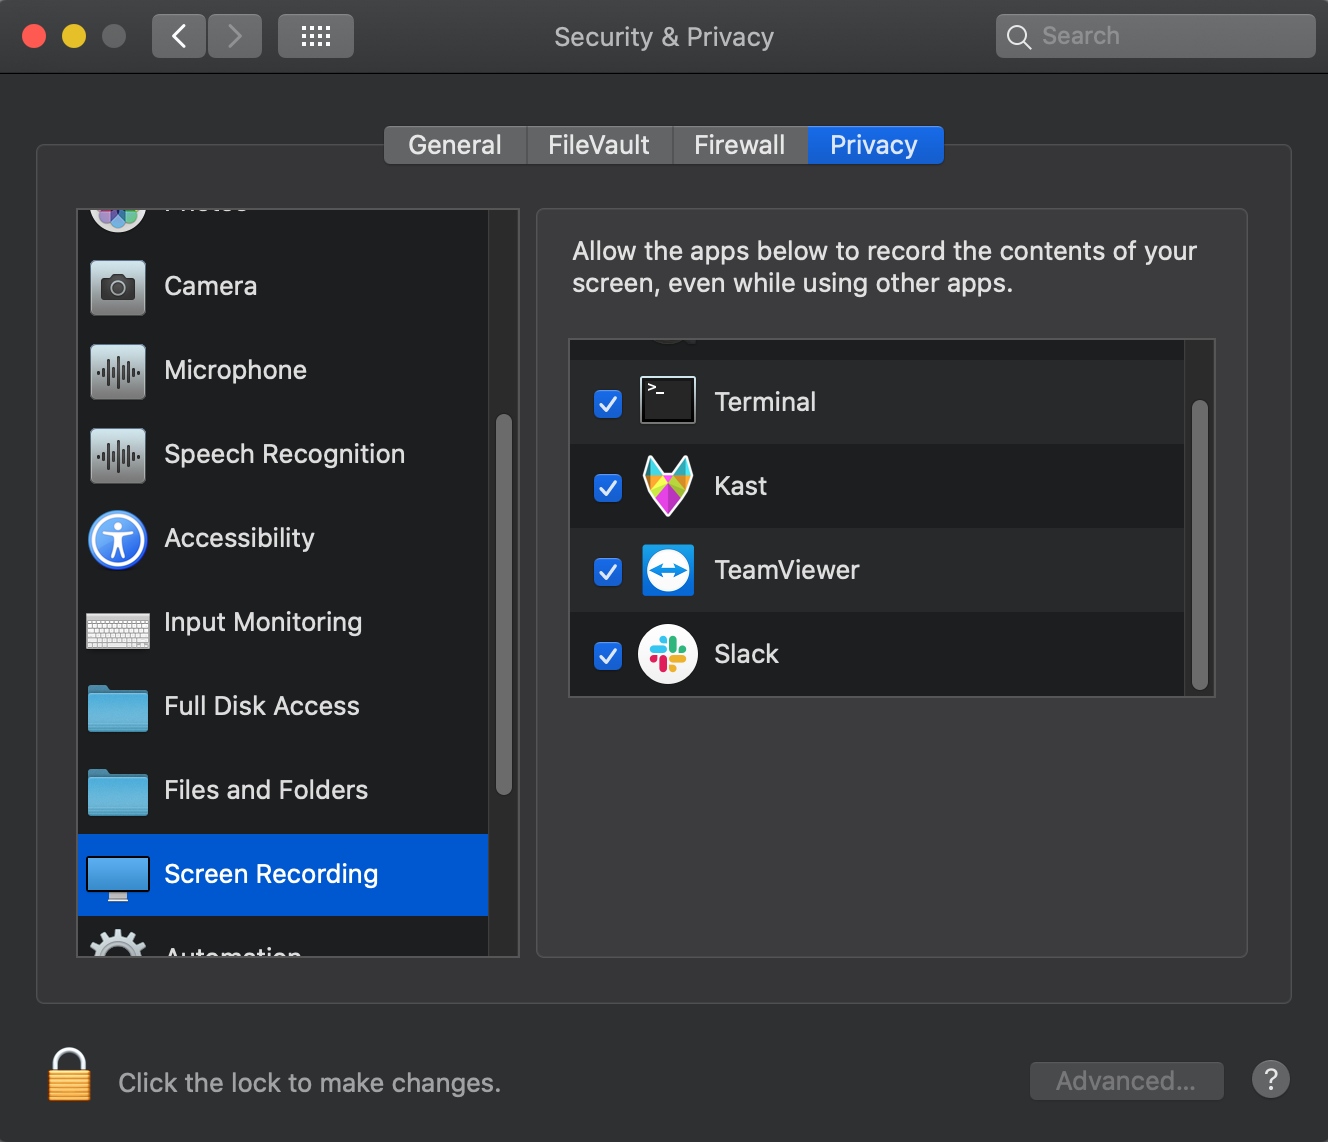Switch to the FileVault tab
Viewport: 1328px width, 1142px height.
[x=599, y=145]
